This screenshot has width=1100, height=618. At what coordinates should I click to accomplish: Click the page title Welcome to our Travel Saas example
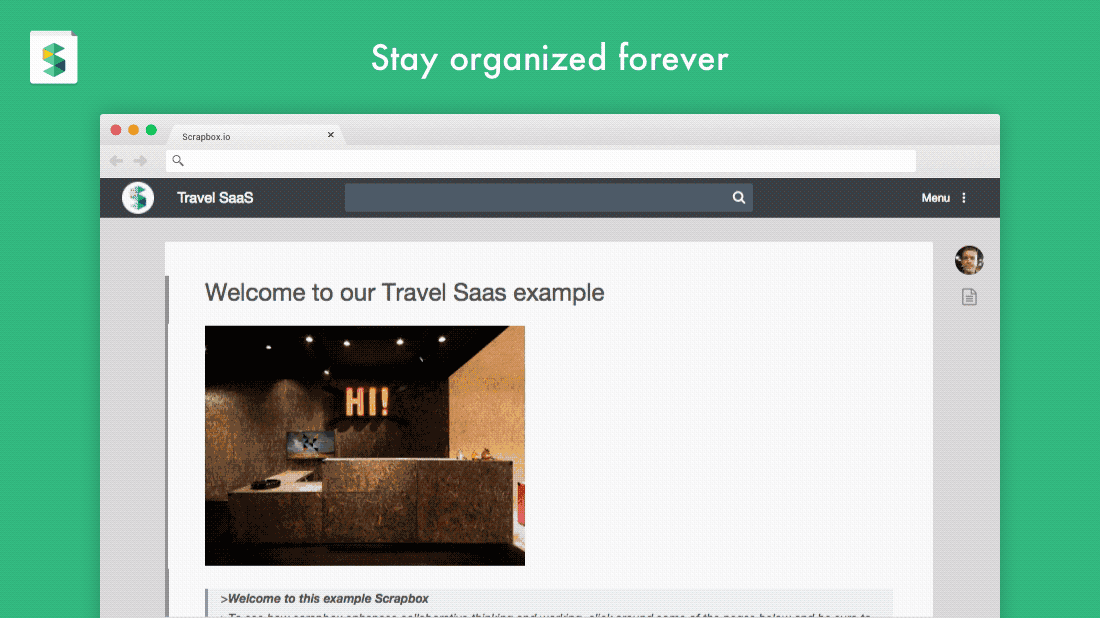404,293
